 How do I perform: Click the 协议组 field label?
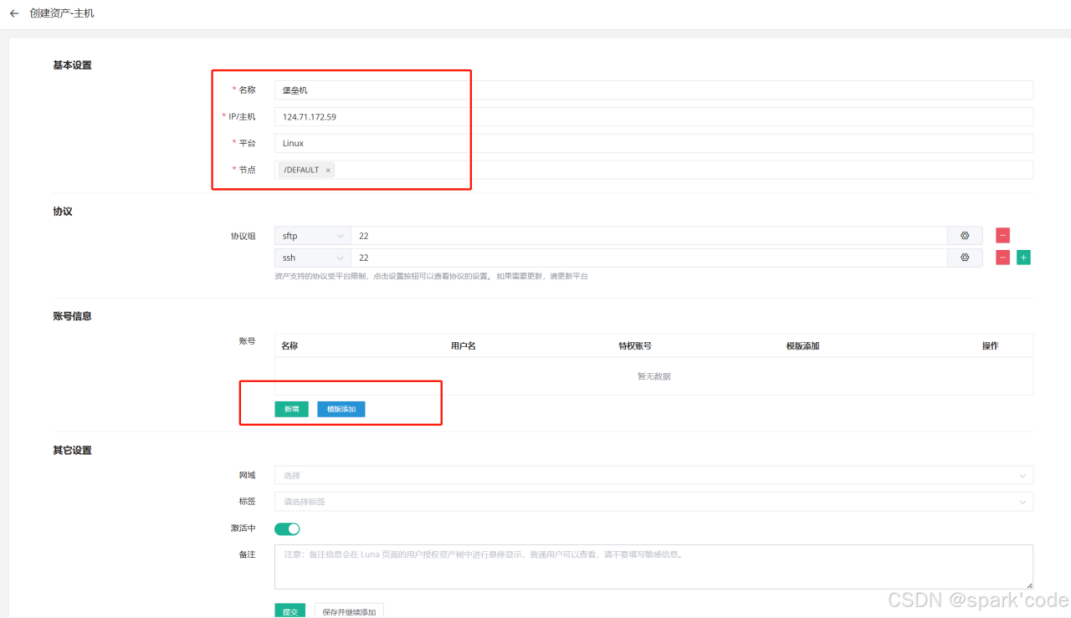coord(243,236)
